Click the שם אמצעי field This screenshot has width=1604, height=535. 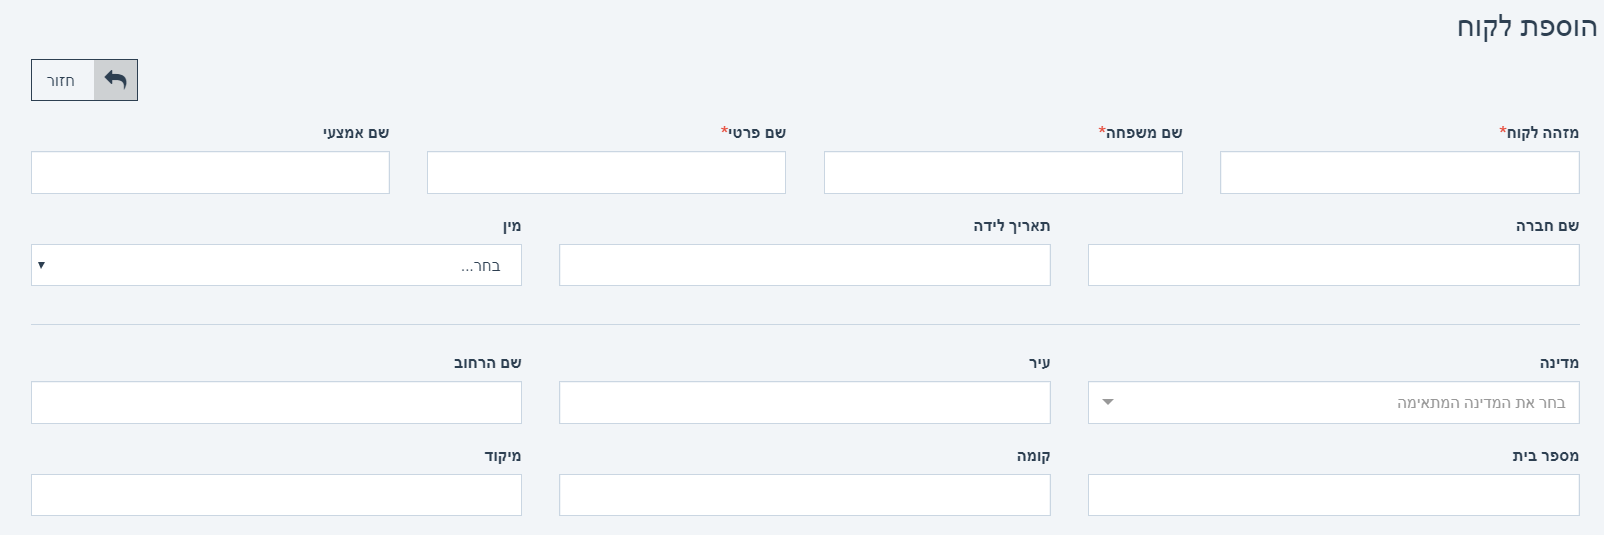pos(210,173)
